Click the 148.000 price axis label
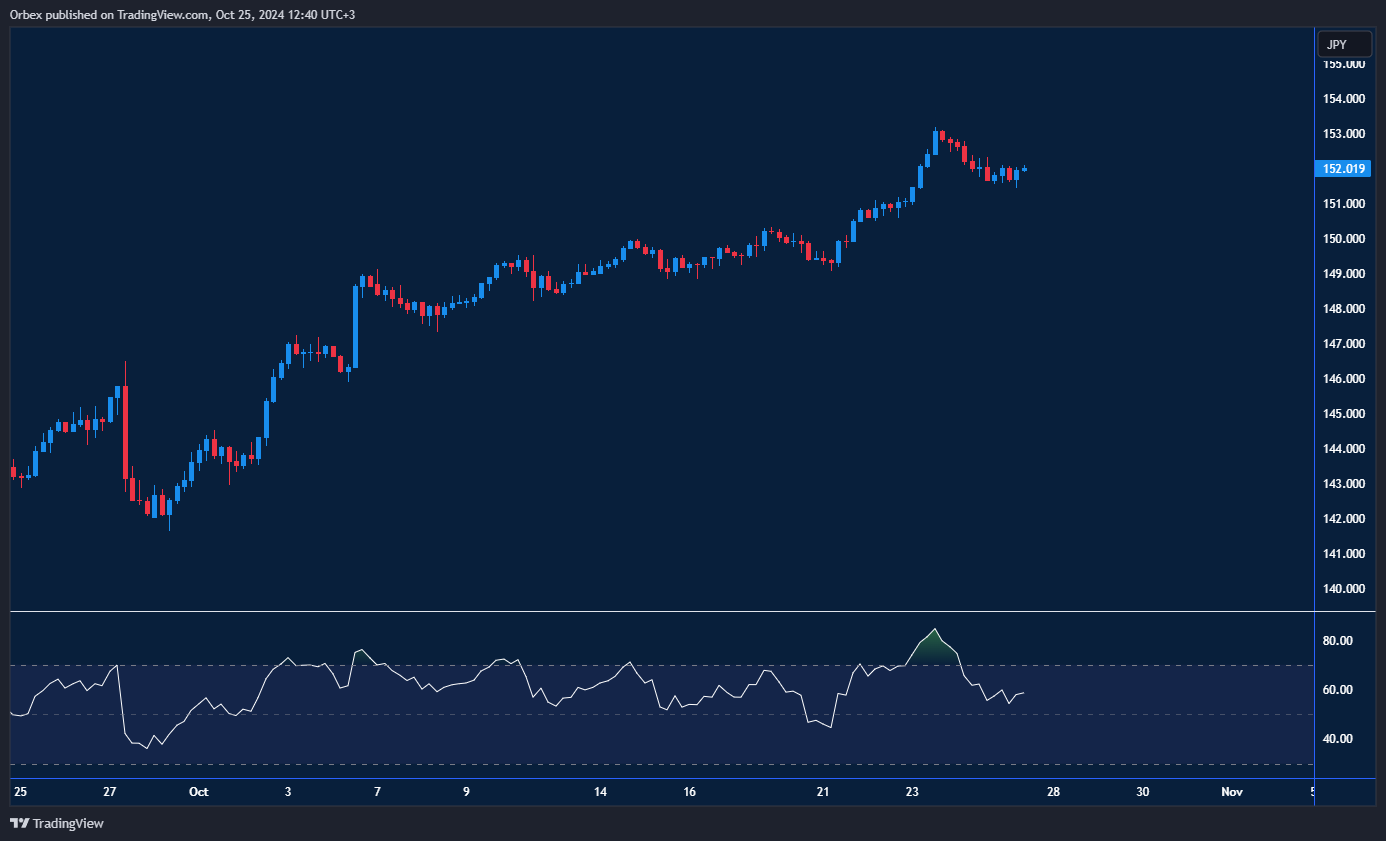The width and height of the screenshot is (1386, 841). tap(1344, 309)
